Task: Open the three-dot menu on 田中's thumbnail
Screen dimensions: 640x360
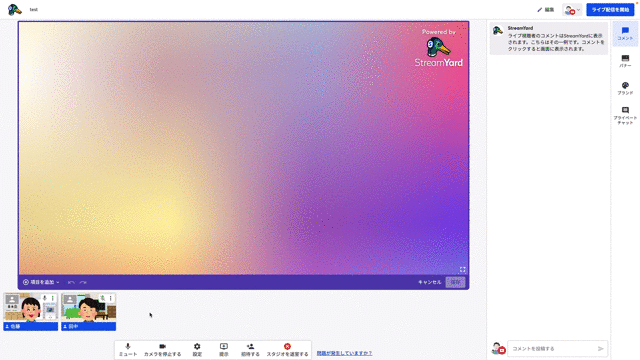Action: [x=110, y=298]
